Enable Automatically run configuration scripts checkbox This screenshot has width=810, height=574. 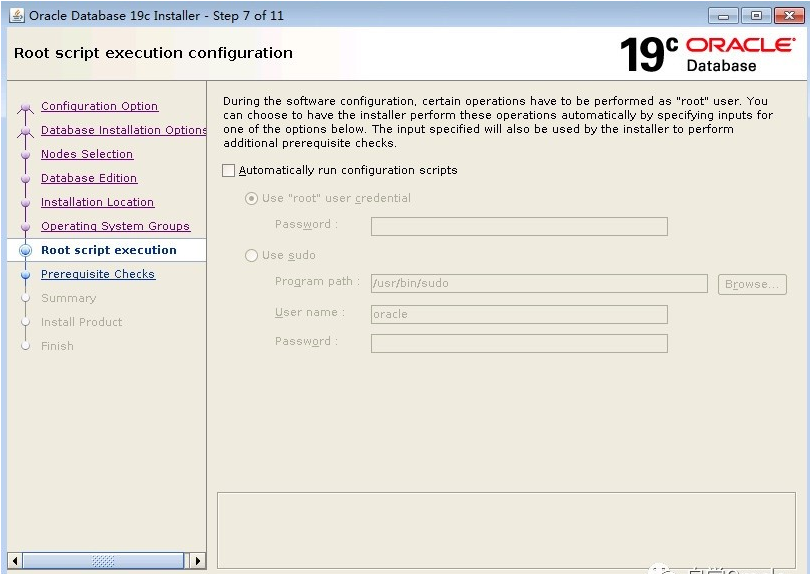click(228, 170)
